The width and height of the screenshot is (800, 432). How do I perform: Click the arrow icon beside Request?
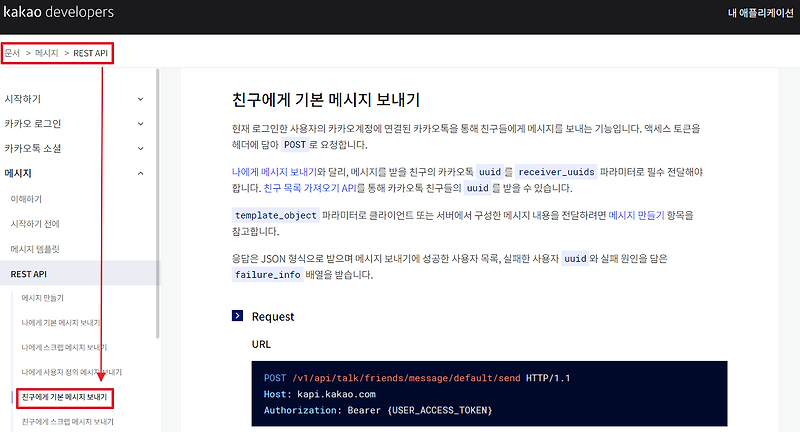point(237,316)
